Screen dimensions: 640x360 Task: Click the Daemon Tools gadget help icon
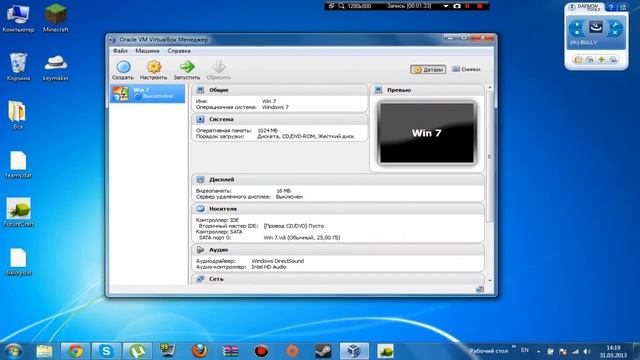click(x=611, y=7)
